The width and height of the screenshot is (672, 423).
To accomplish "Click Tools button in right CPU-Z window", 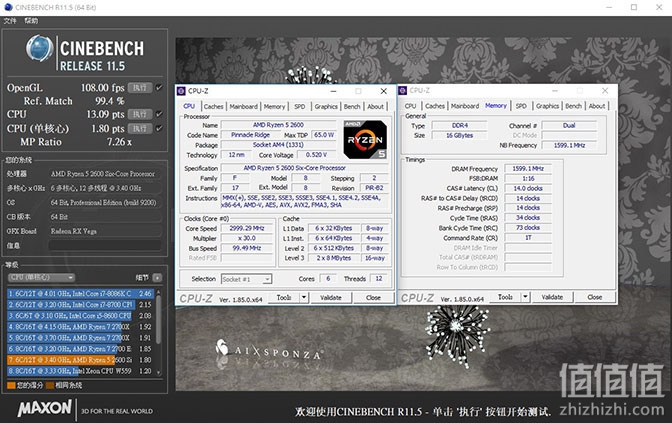I will (505, 297).
